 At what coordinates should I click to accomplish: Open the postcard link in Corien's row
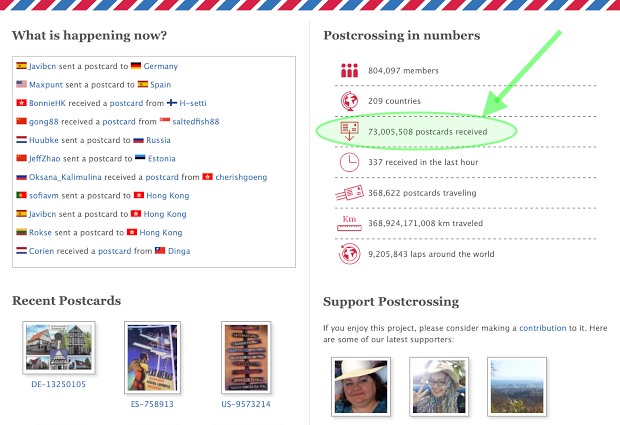[x=115, y=251]
